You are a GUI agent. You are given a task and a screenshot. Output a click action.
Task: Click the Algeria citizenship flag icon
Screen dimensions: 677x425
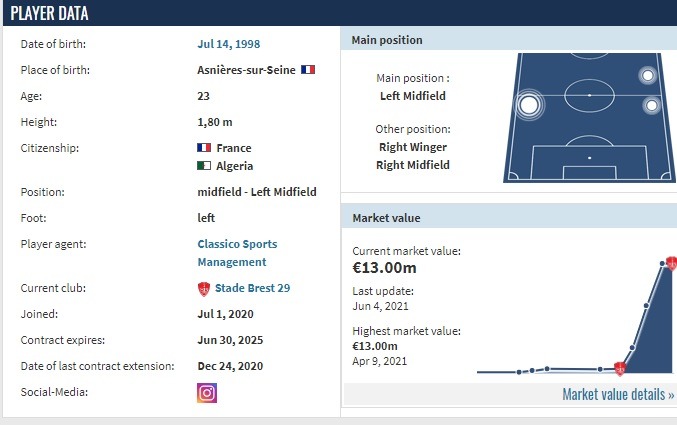point(204,165)
